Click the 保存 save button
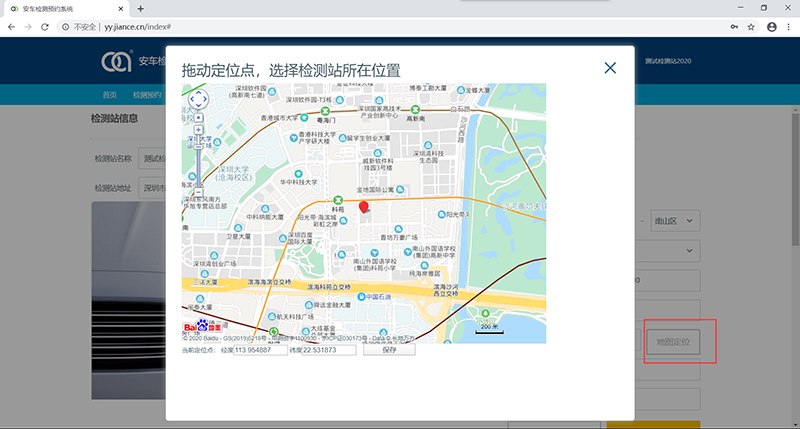 click(389, 350)
